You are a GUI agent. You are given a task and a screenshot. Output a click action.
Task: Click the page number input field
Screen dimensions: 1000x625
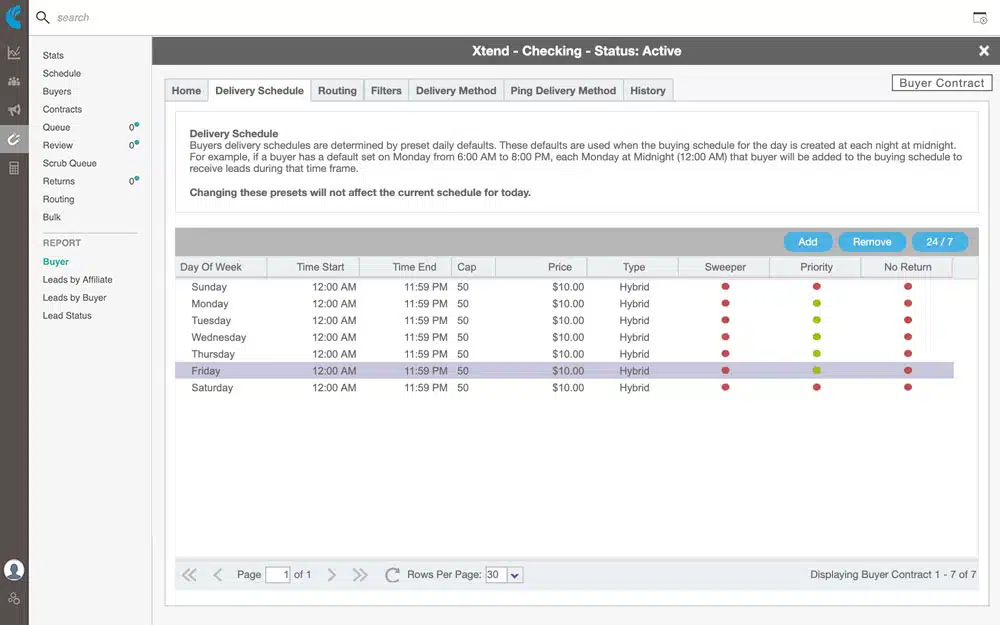pos(277,575)
